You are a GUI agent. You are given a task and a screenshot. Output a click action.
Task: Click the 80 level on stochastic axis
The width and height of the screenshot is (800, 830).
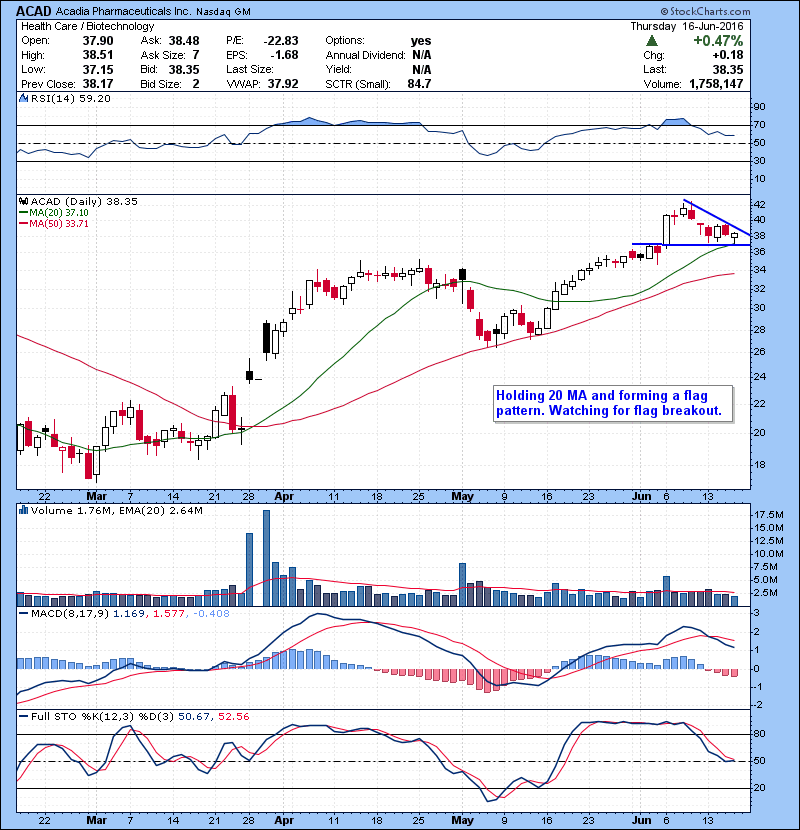(x=759, y=734)
